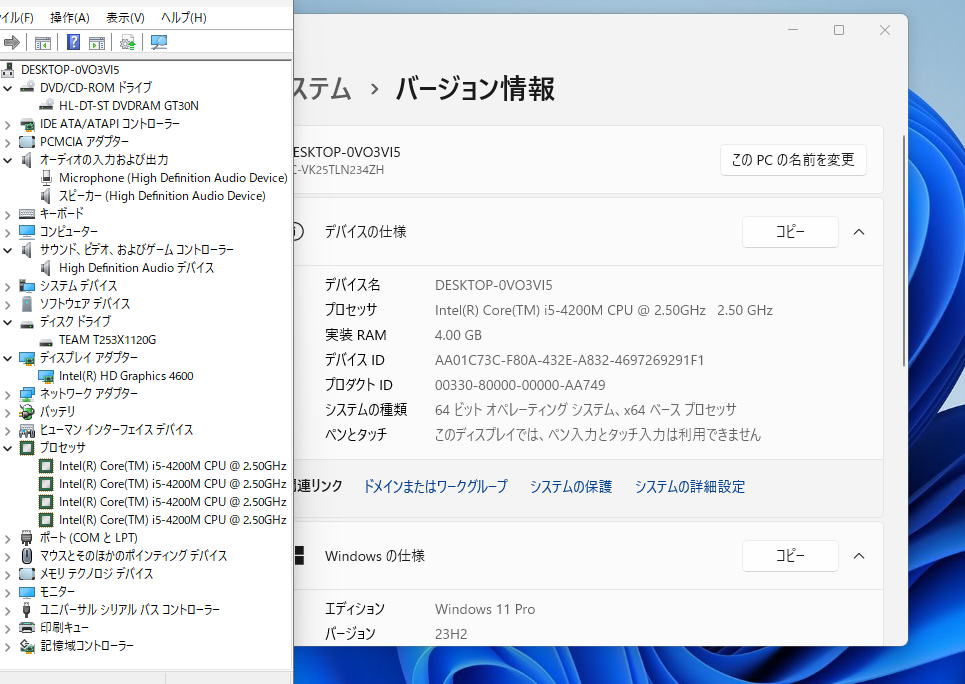Click the ユニバーサル シリアル バス コントローラー icon
The width and height of the screenshot is (965, 684).
26,610
